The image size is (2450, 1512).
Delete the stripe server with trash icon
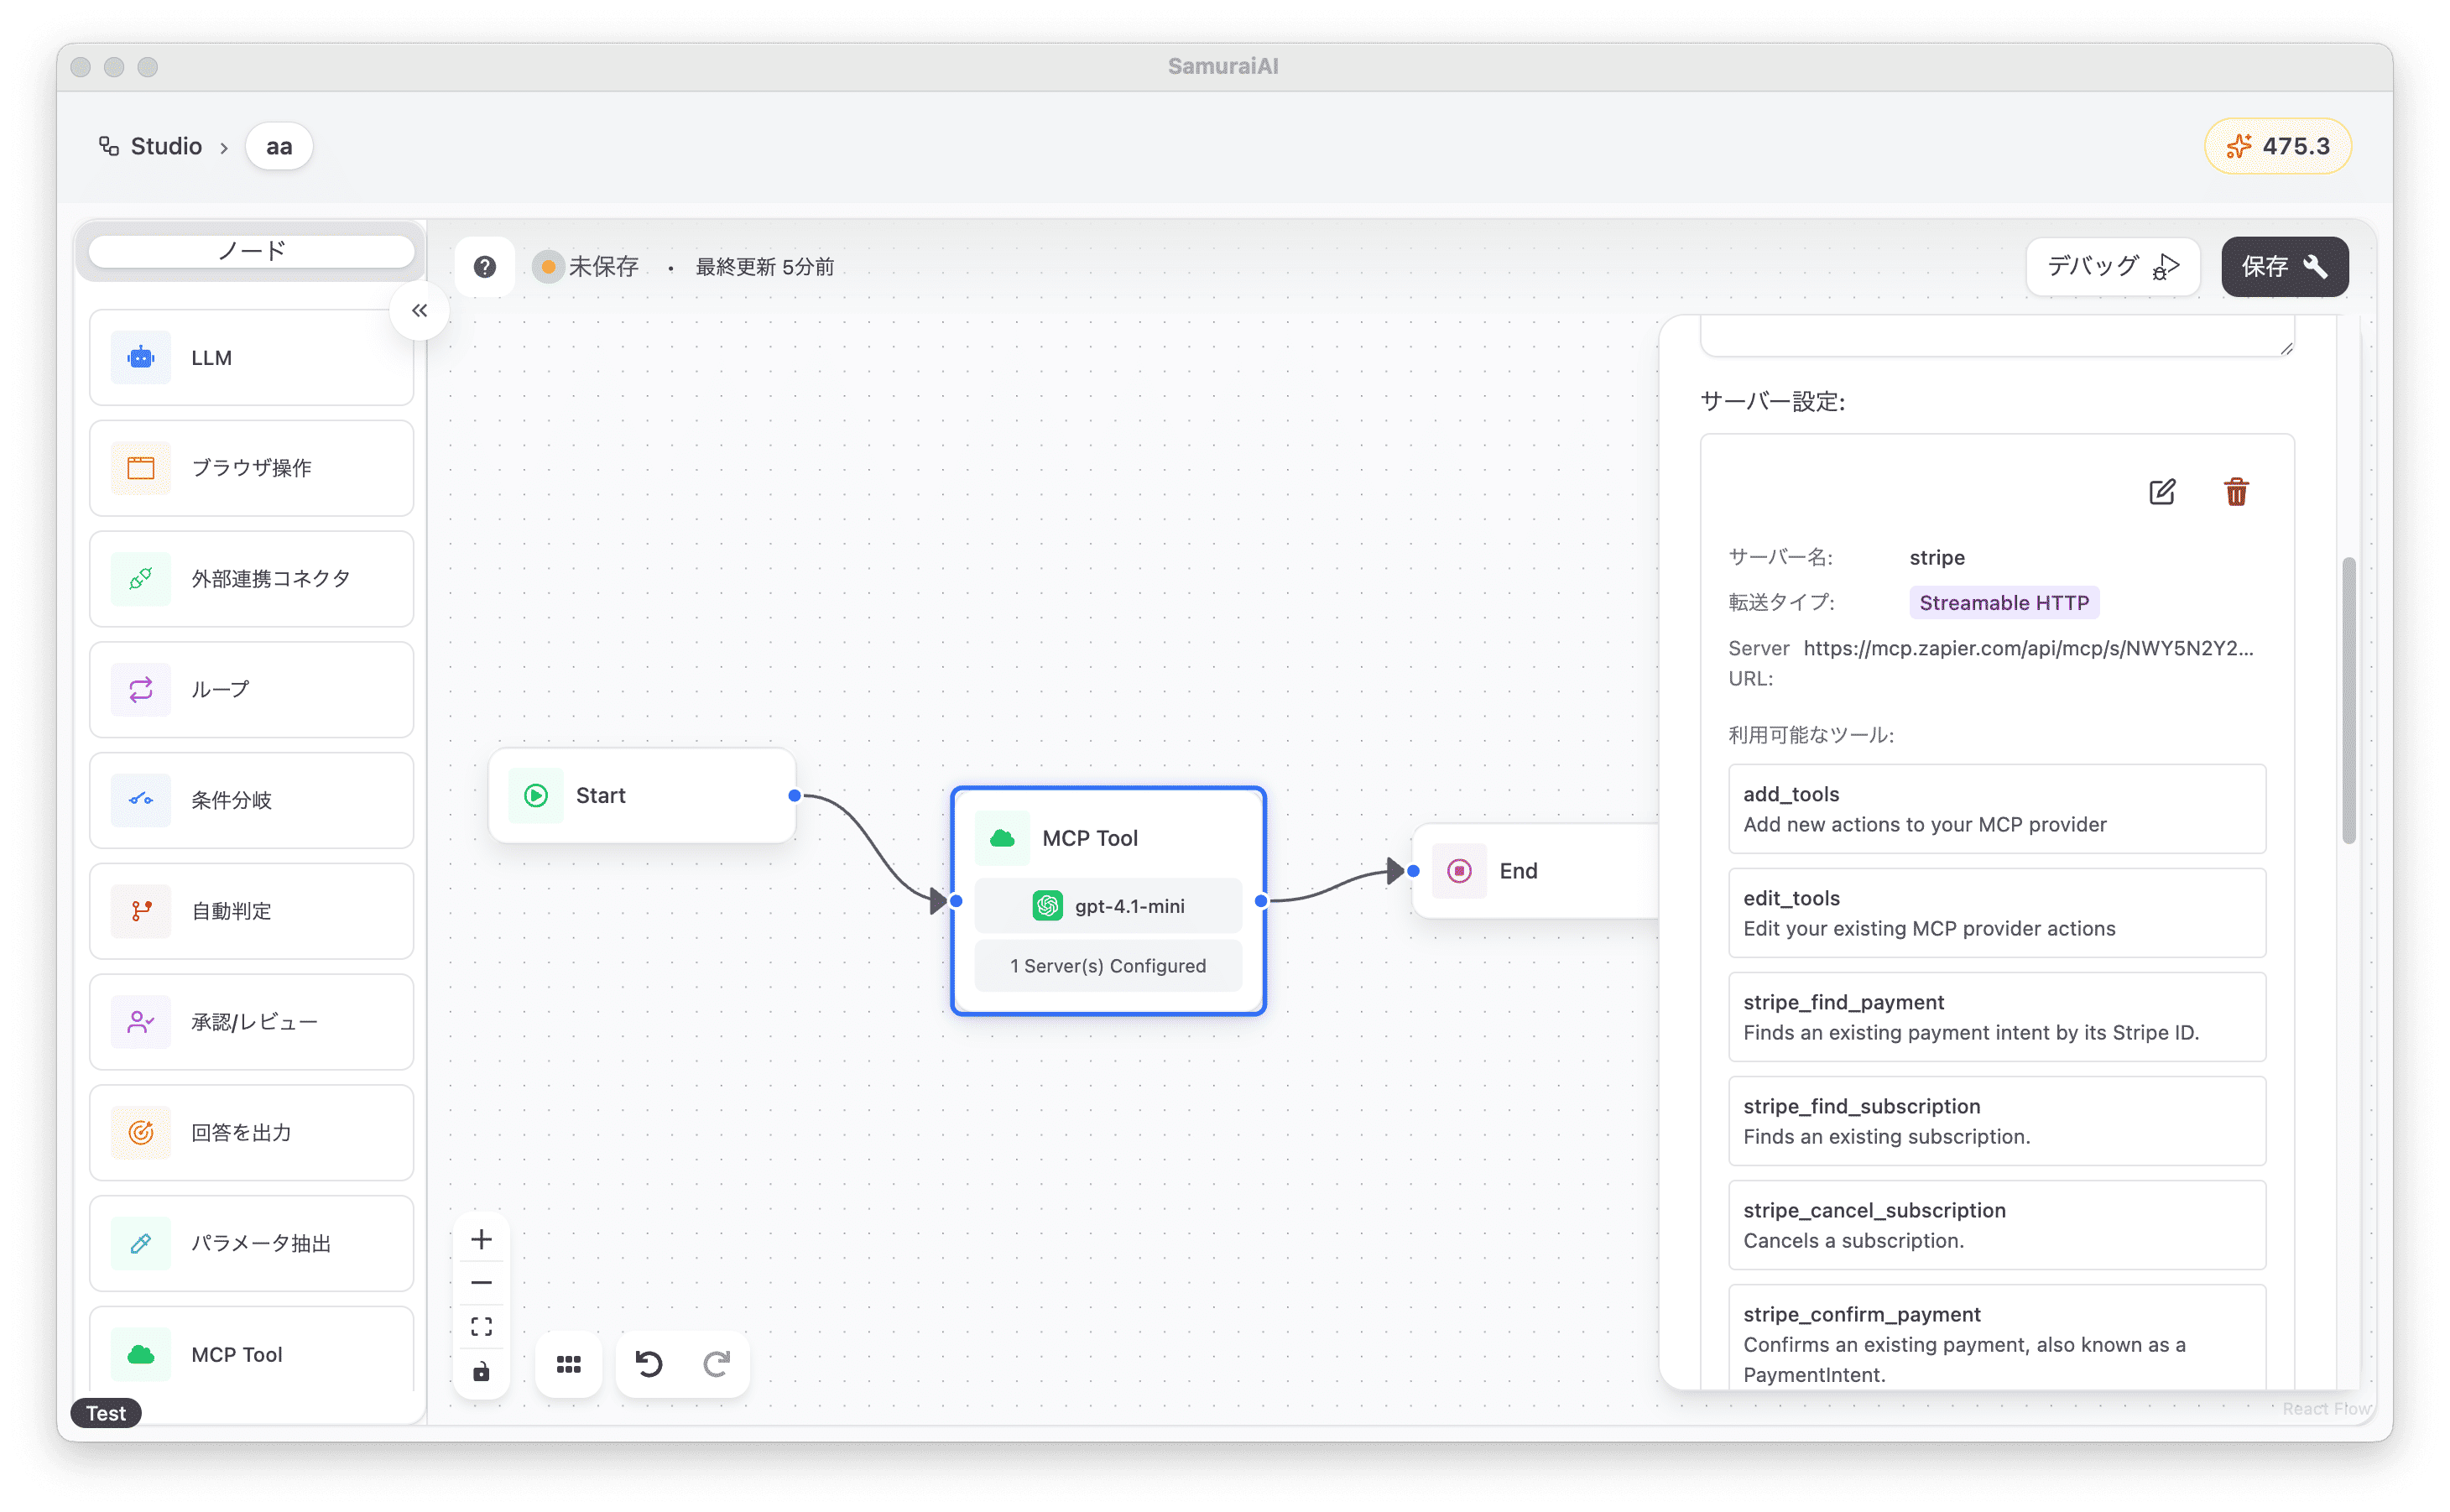[x=2236, y=492]
